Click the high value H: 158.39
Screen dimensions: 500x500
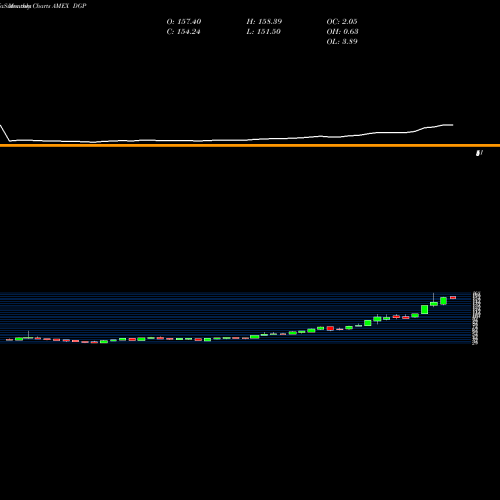(x=264, y=22)
